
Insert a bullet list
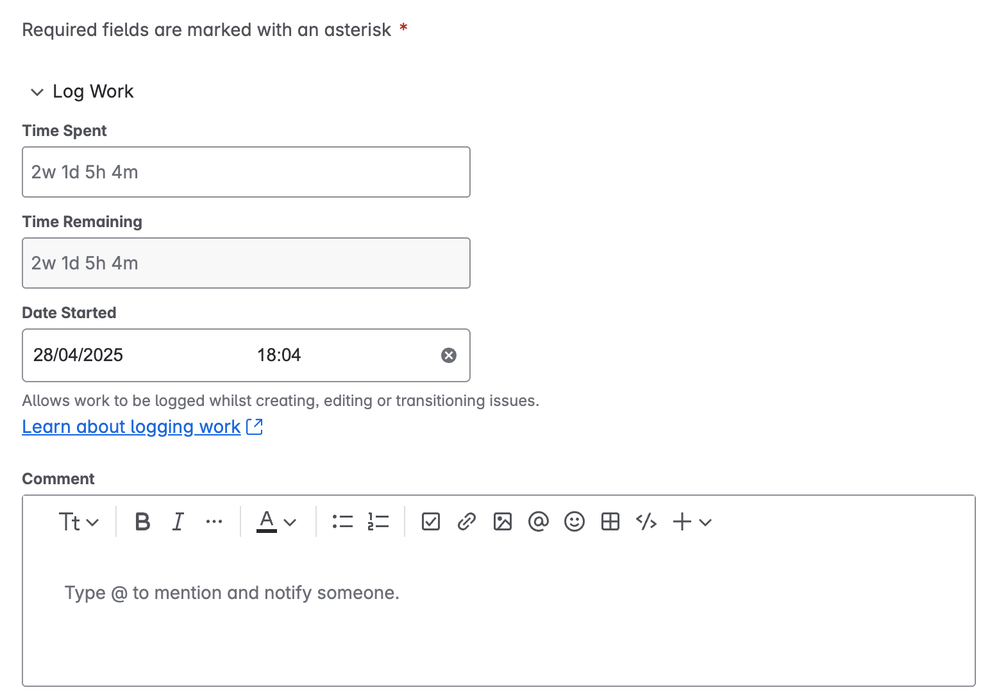(x=342, y=522)
